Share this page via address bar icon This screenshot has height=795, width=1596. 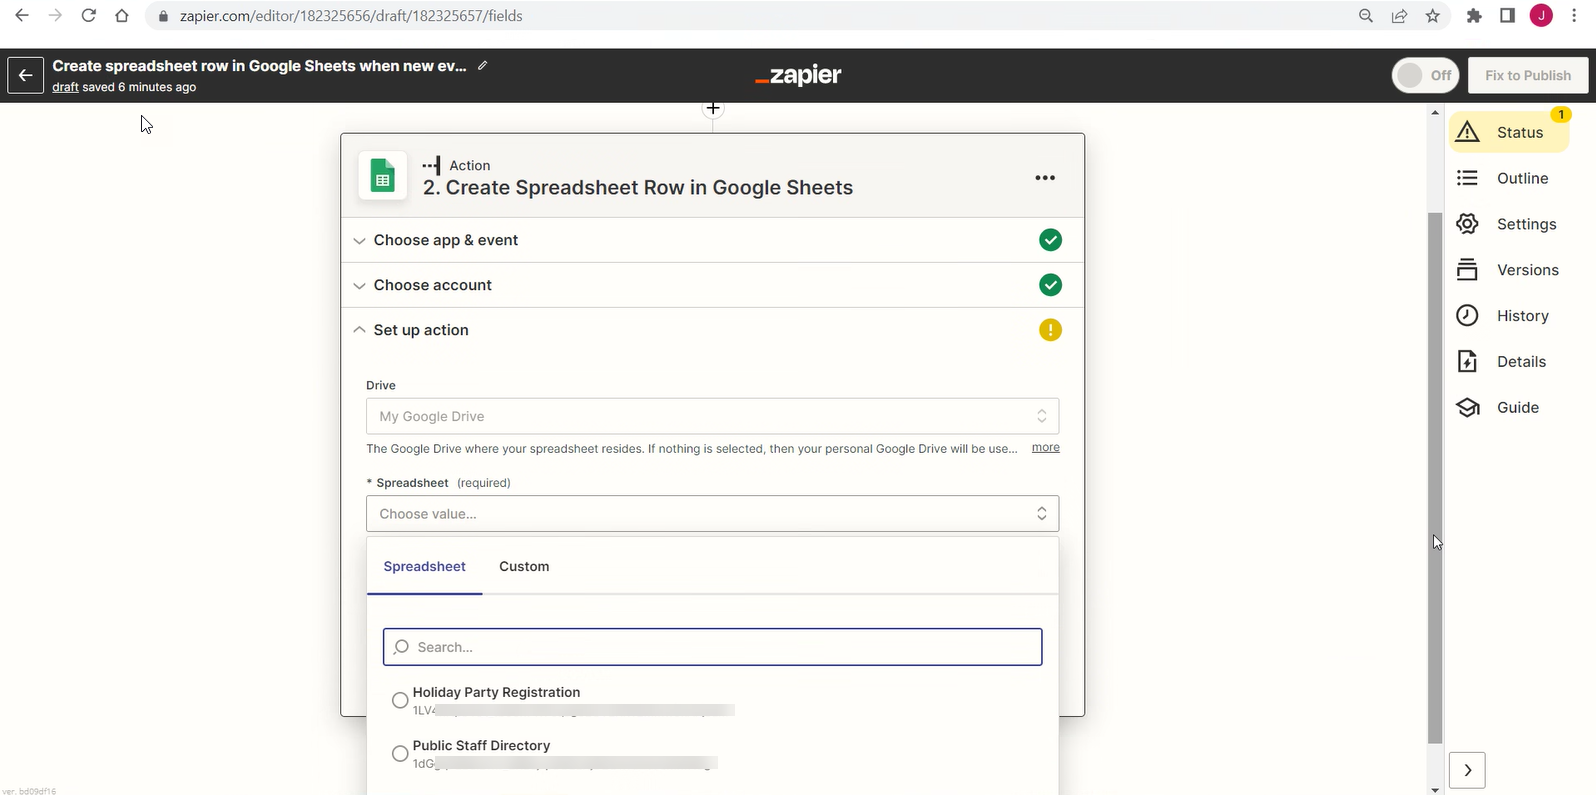click(x=1399, y=16)
